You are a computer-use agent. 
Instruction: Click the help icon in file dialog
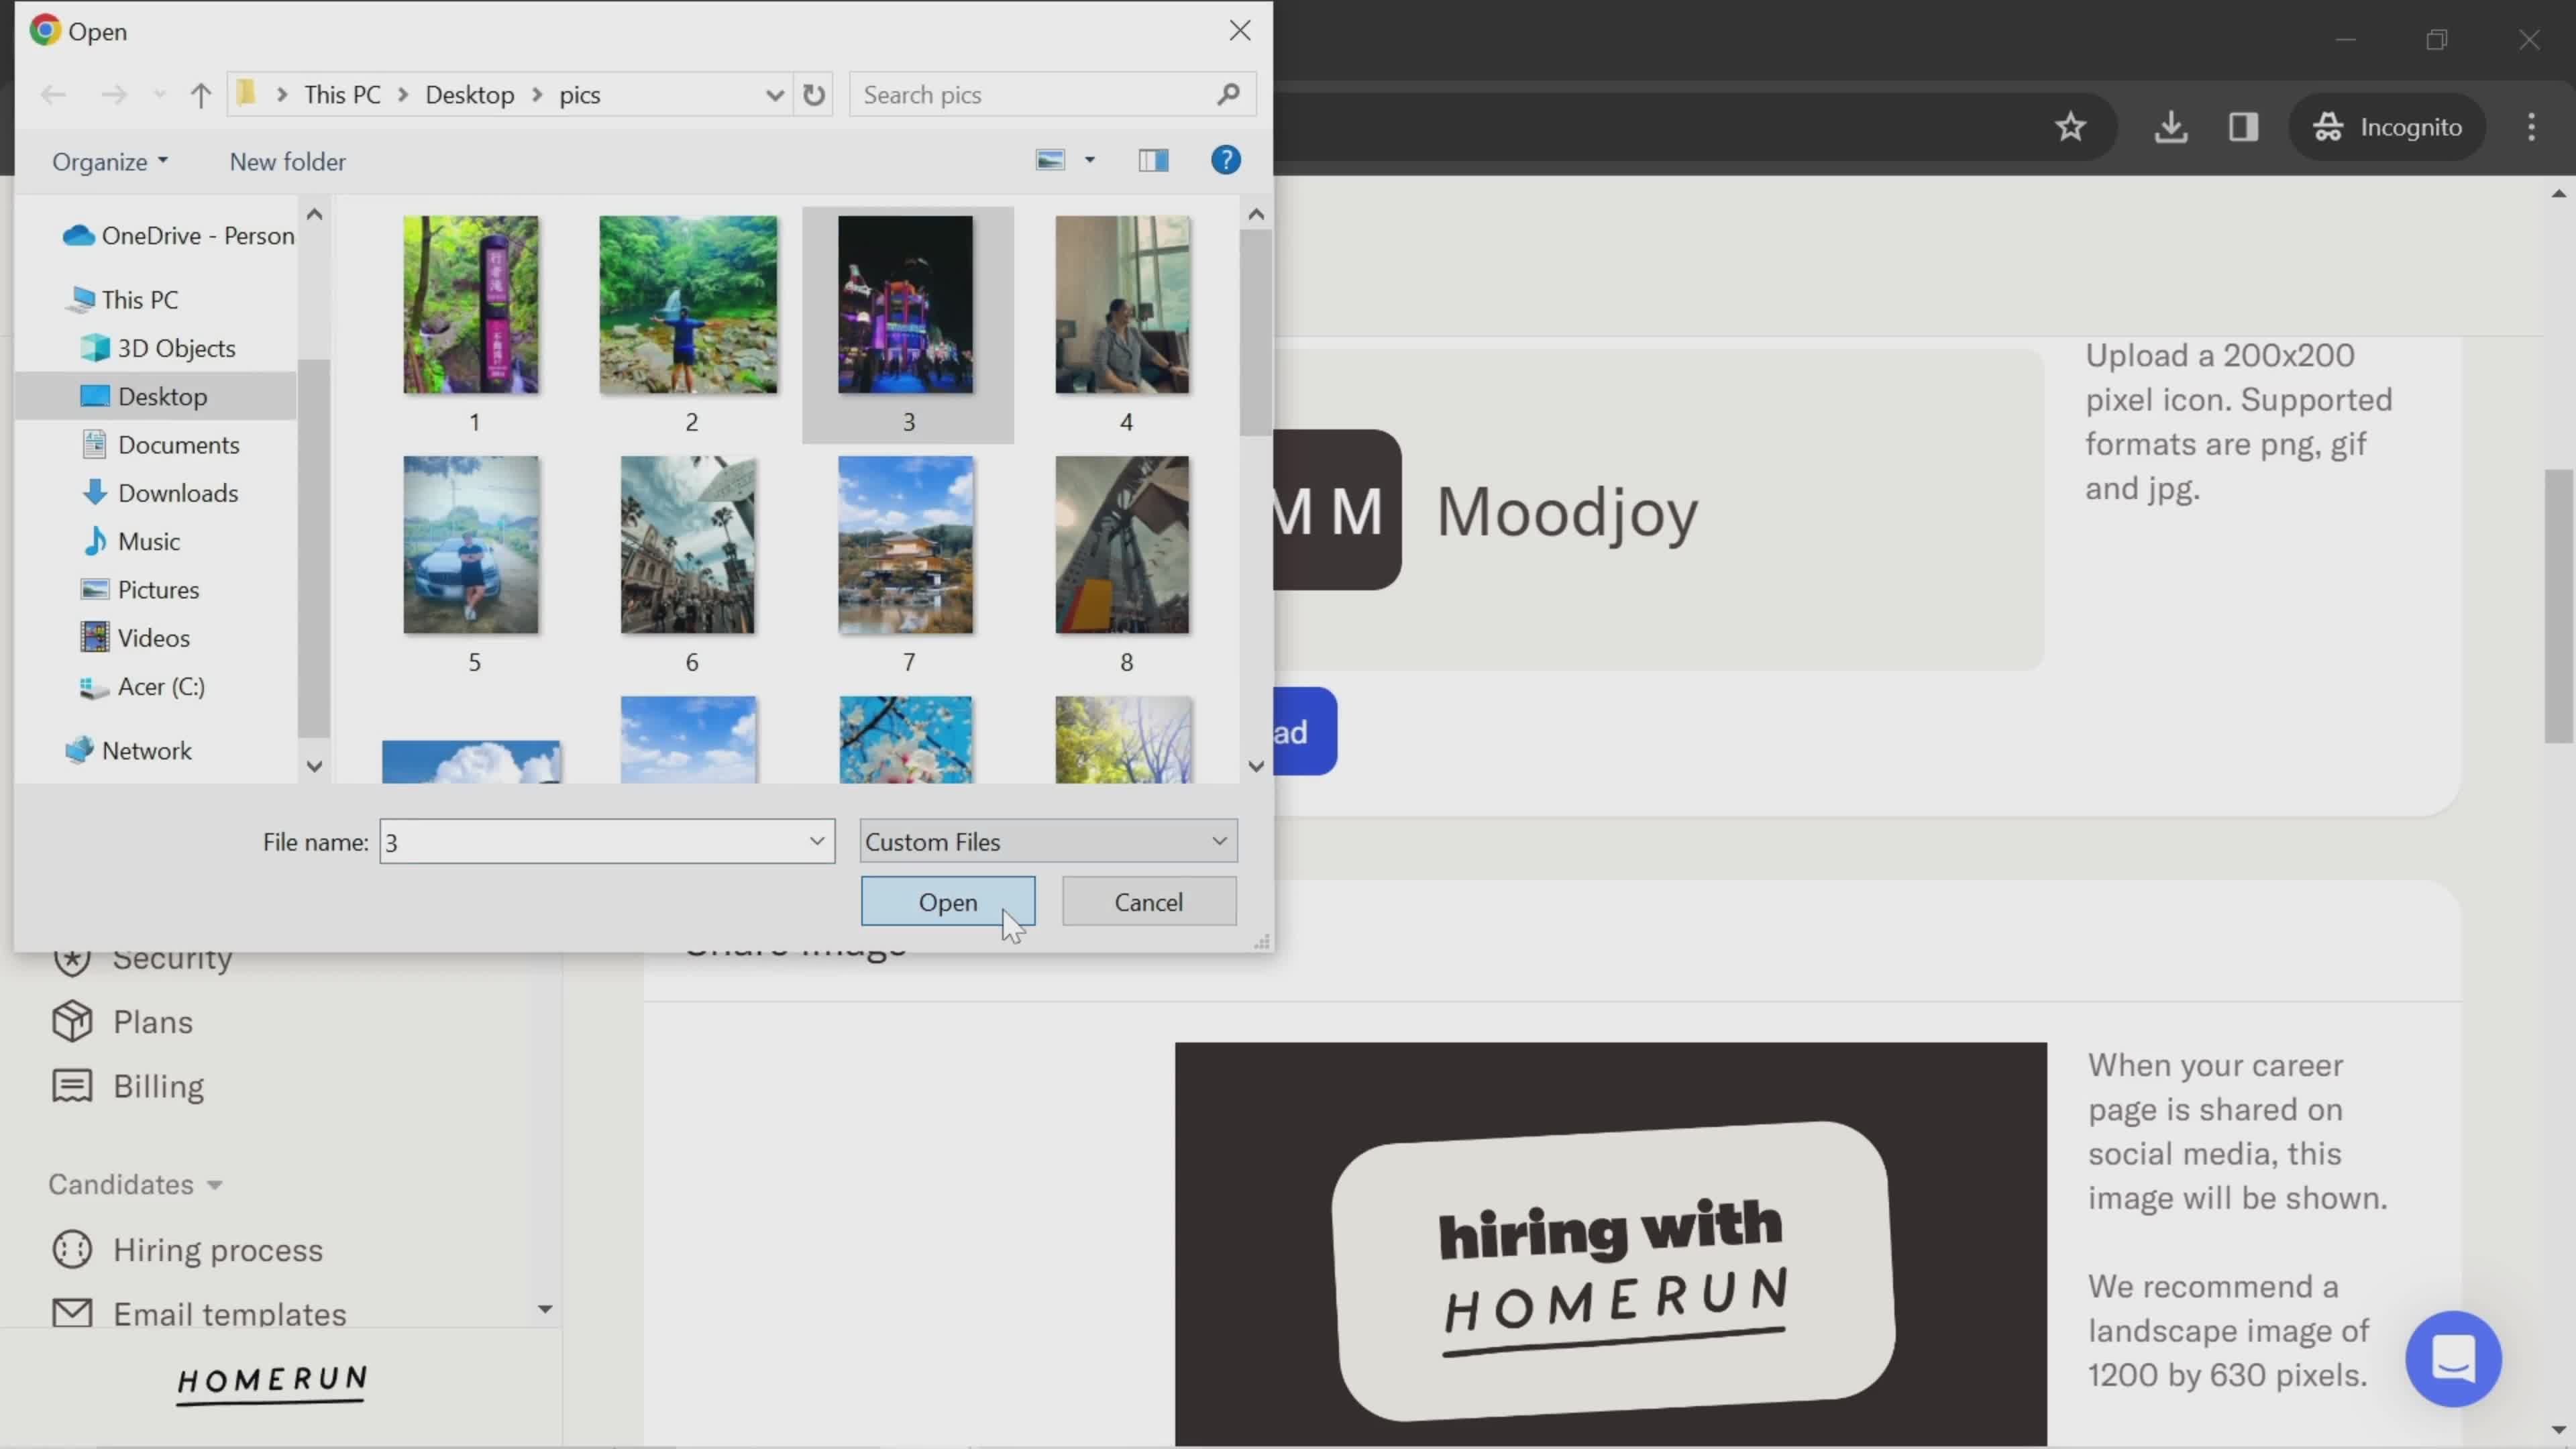coord(1228,161)
